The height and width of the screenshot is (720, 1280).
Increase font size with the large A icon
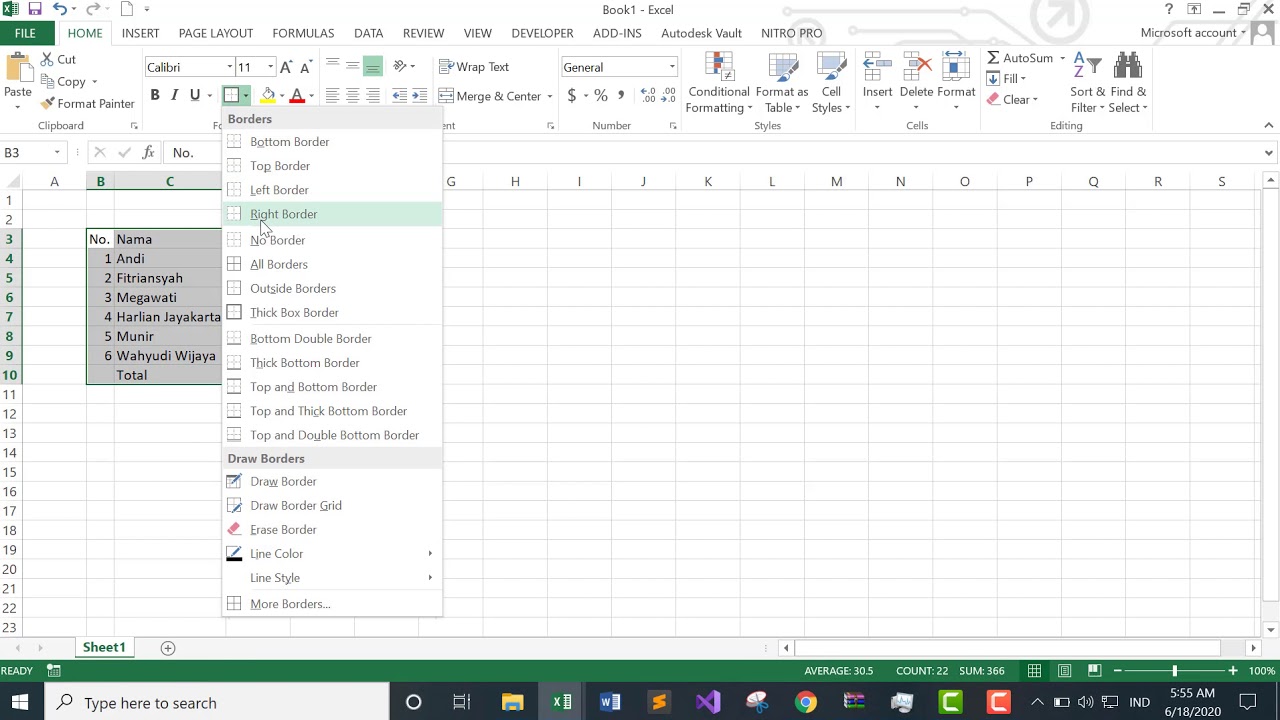click(286, 67)
